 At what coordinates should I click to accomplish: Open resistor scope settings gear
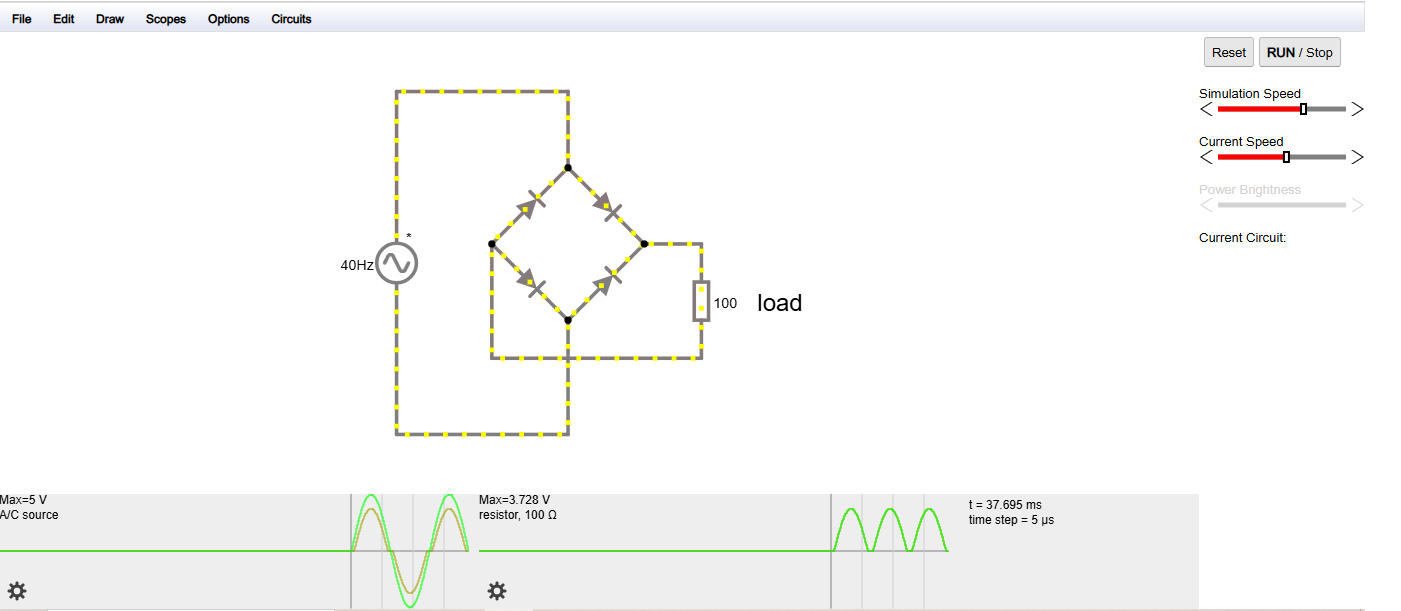coord(496,591)
